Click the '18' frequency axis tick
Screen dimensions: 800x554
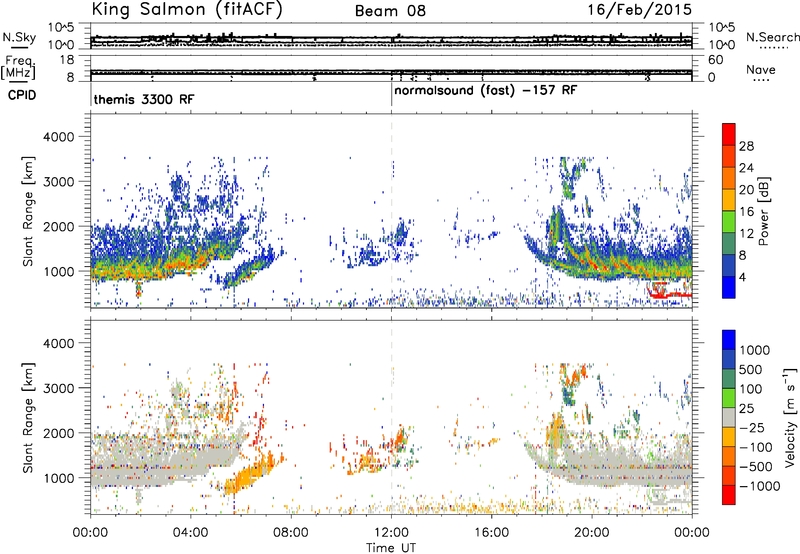coord(67,60)
